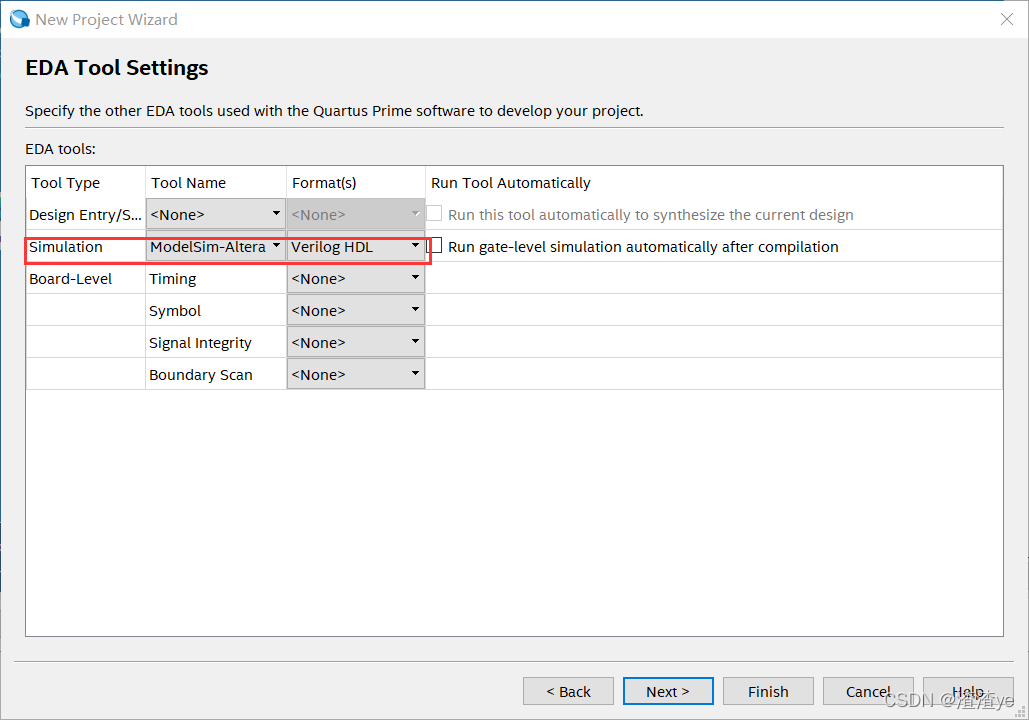The height and width of the screenshot is (720, 1029).
Task: Cancel the project wizard
Action: (868, 691)
